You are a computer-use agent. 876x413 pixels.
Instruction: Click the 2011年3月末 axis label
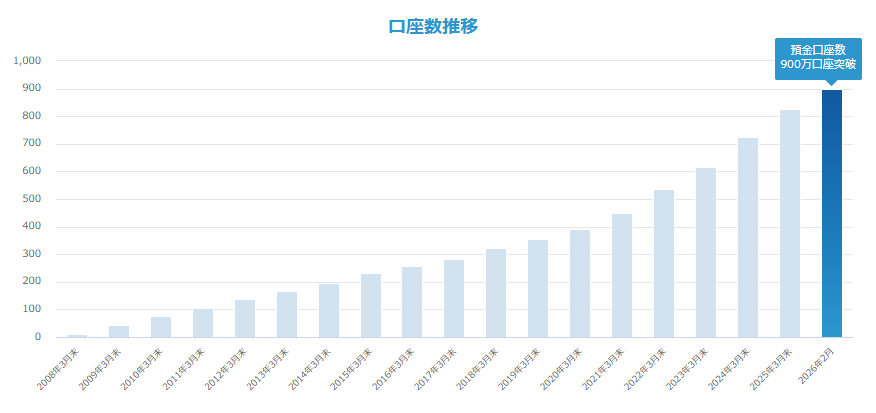coord(184,369)
